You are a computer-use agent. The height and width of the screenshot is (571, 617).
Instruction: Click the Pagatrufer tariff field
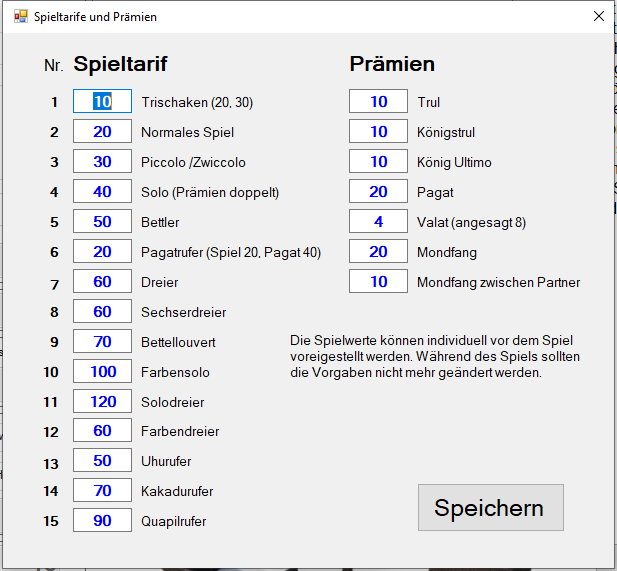(x=102, y=252)
